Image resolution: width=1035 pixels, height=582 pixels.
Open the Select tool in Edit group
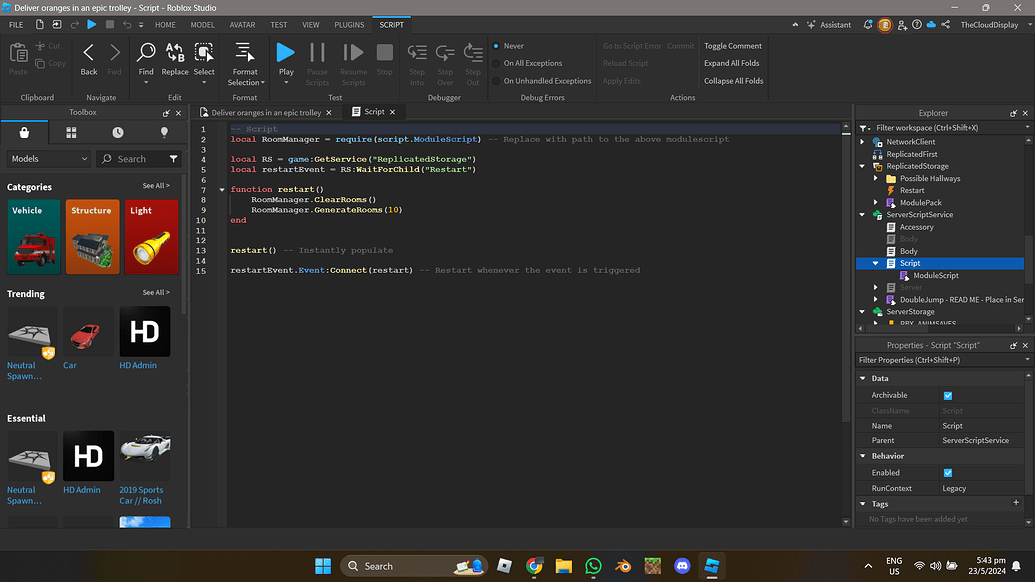(204, 52)
